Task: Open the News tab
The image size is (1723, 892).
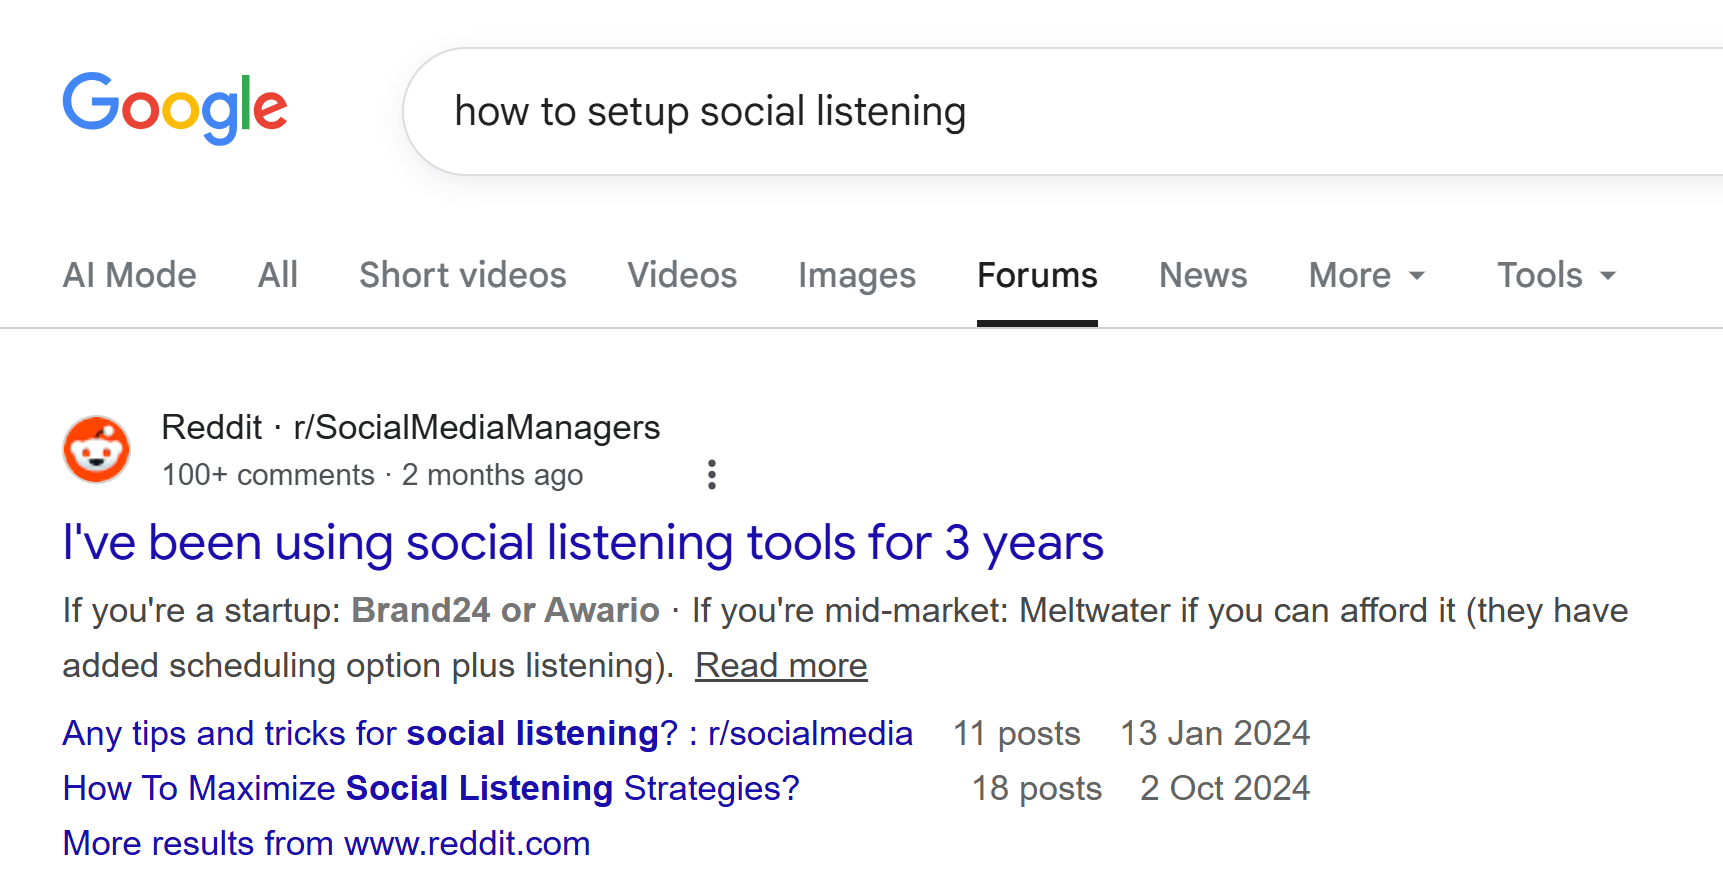Action: (x=1203, y=275)
